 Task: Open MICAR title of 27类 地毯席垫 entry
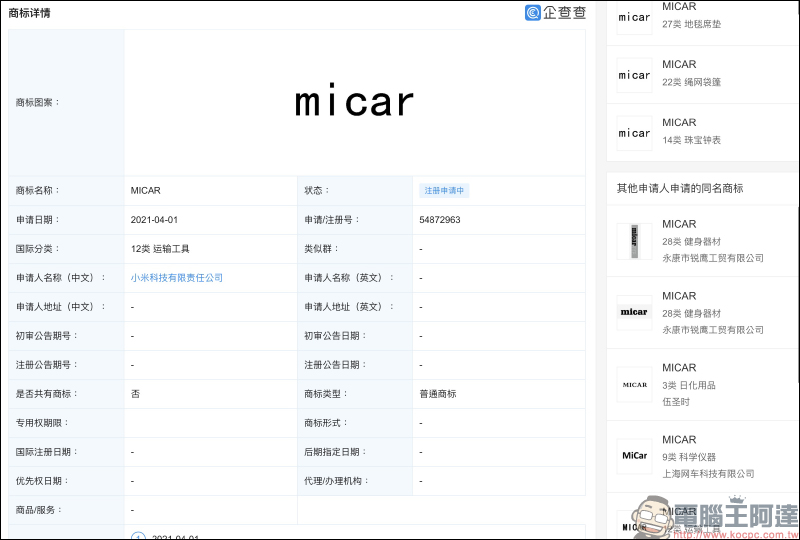(679, 7)
